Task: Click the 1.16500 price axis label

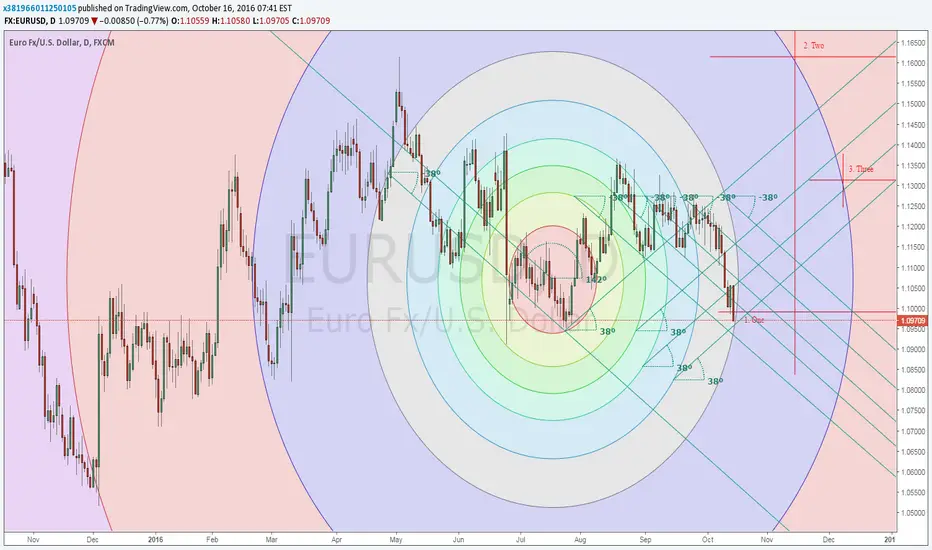Action: tap(912, 43)
